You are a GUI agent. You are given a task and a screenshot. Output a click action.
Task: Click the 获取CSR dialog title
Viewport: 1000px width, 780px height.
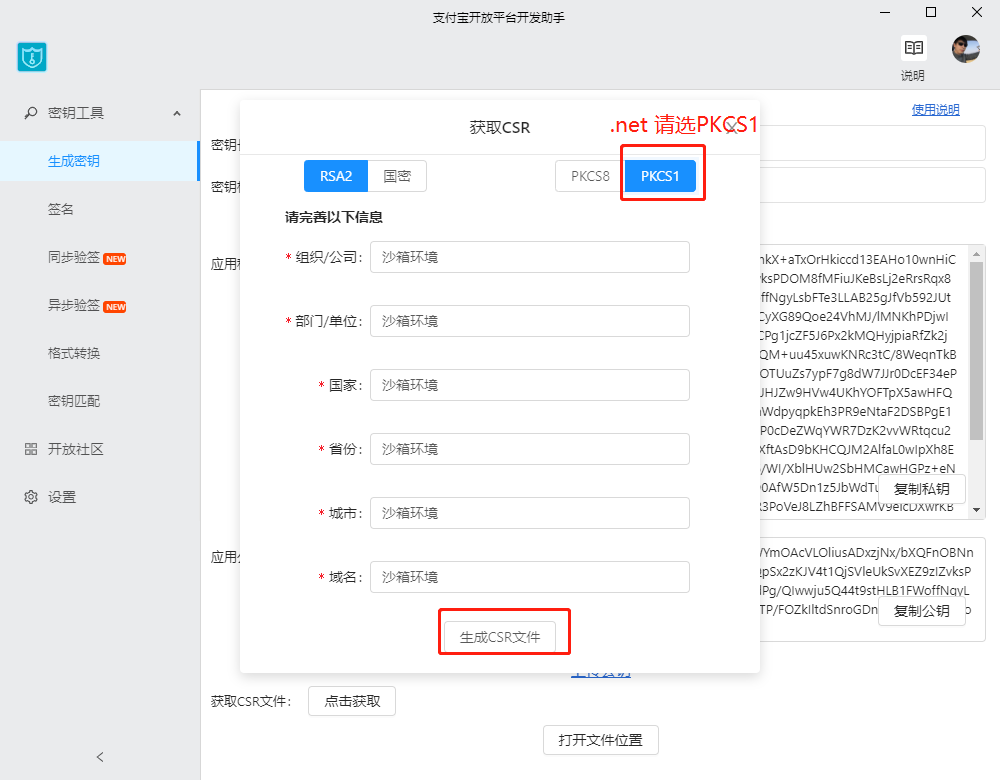(499, 128)
